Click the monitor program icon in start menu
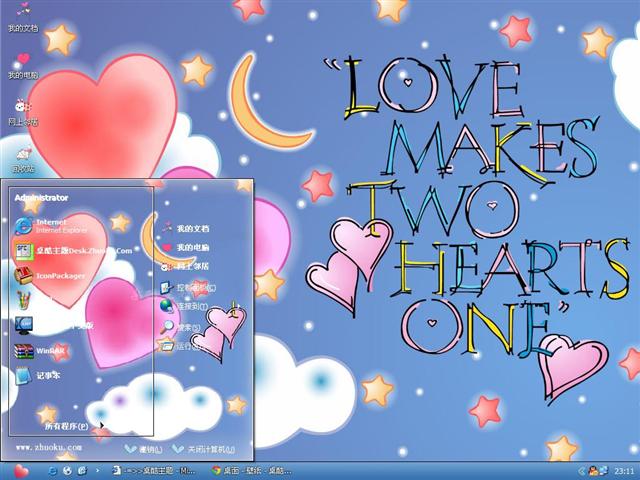Image resolution: width=640 pixels, height=480 pixels. point(24,326)
